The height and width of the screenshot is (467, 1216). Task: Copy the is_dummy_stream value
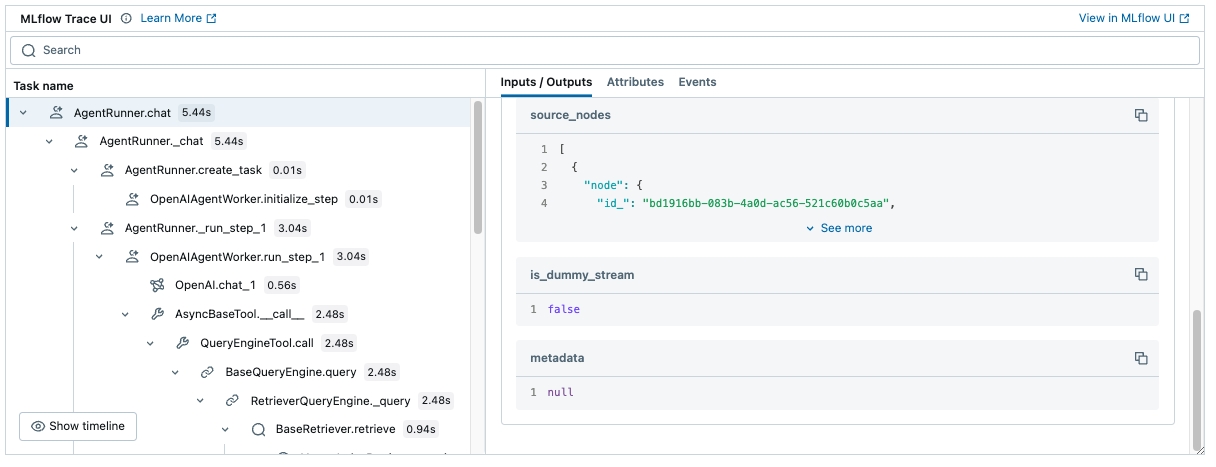point(1140,274)
